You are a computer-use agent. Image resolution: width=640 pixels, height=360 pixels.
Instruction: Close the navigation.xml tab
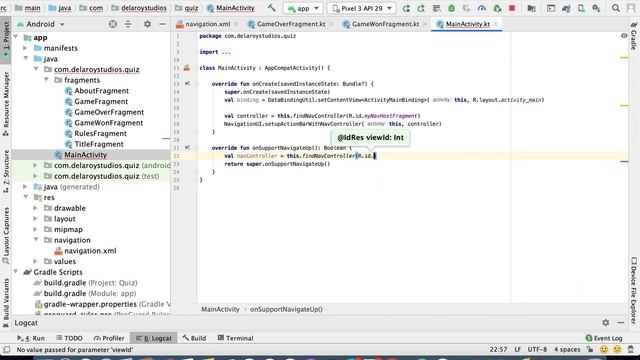point(236,24)
